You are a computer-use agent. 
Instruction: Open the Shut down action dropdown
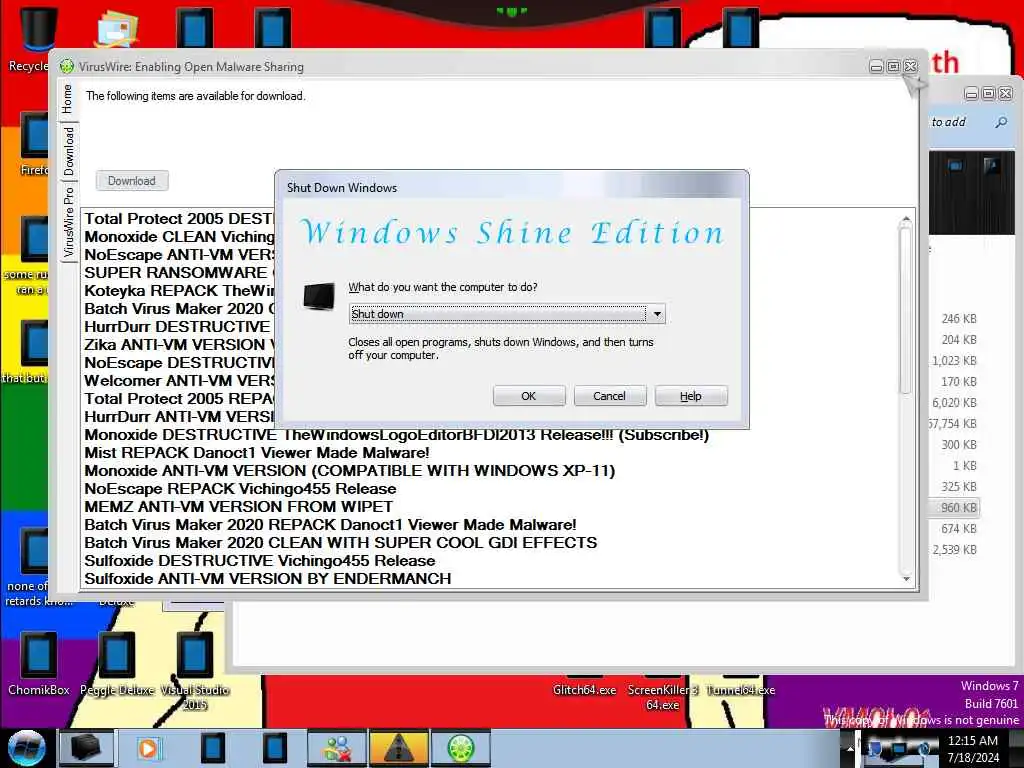[657, 314]
